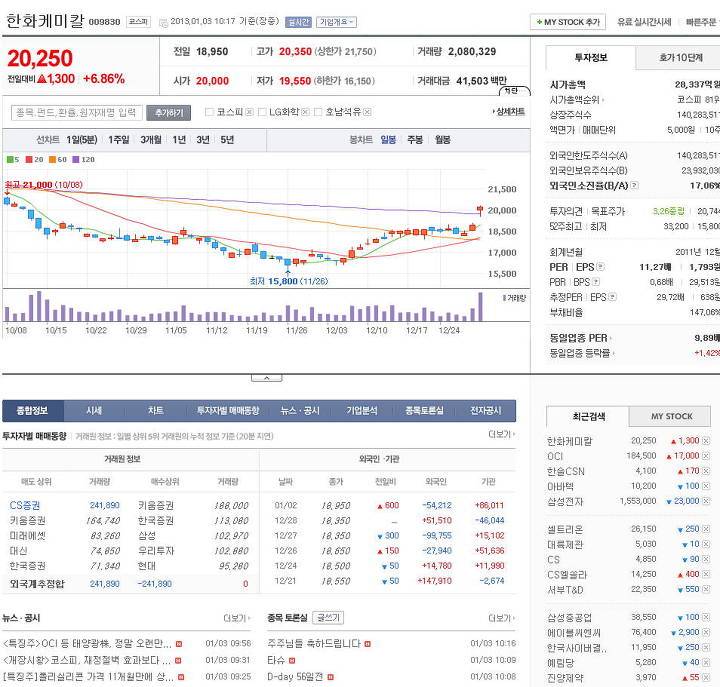The width and height of the screenshot is (720, 687).
Task: Click the stock name search input field
Action: coord(77,113)
